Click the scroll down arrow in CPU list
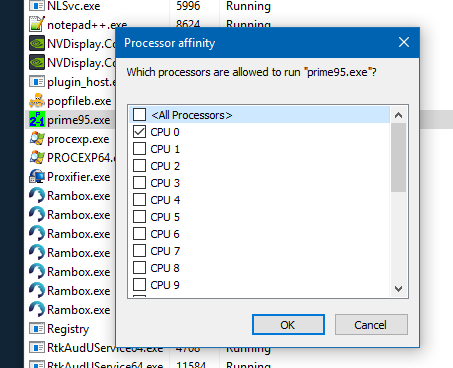Image resolution: width=453 pixels, height=368 pixels. coord(398,289)
